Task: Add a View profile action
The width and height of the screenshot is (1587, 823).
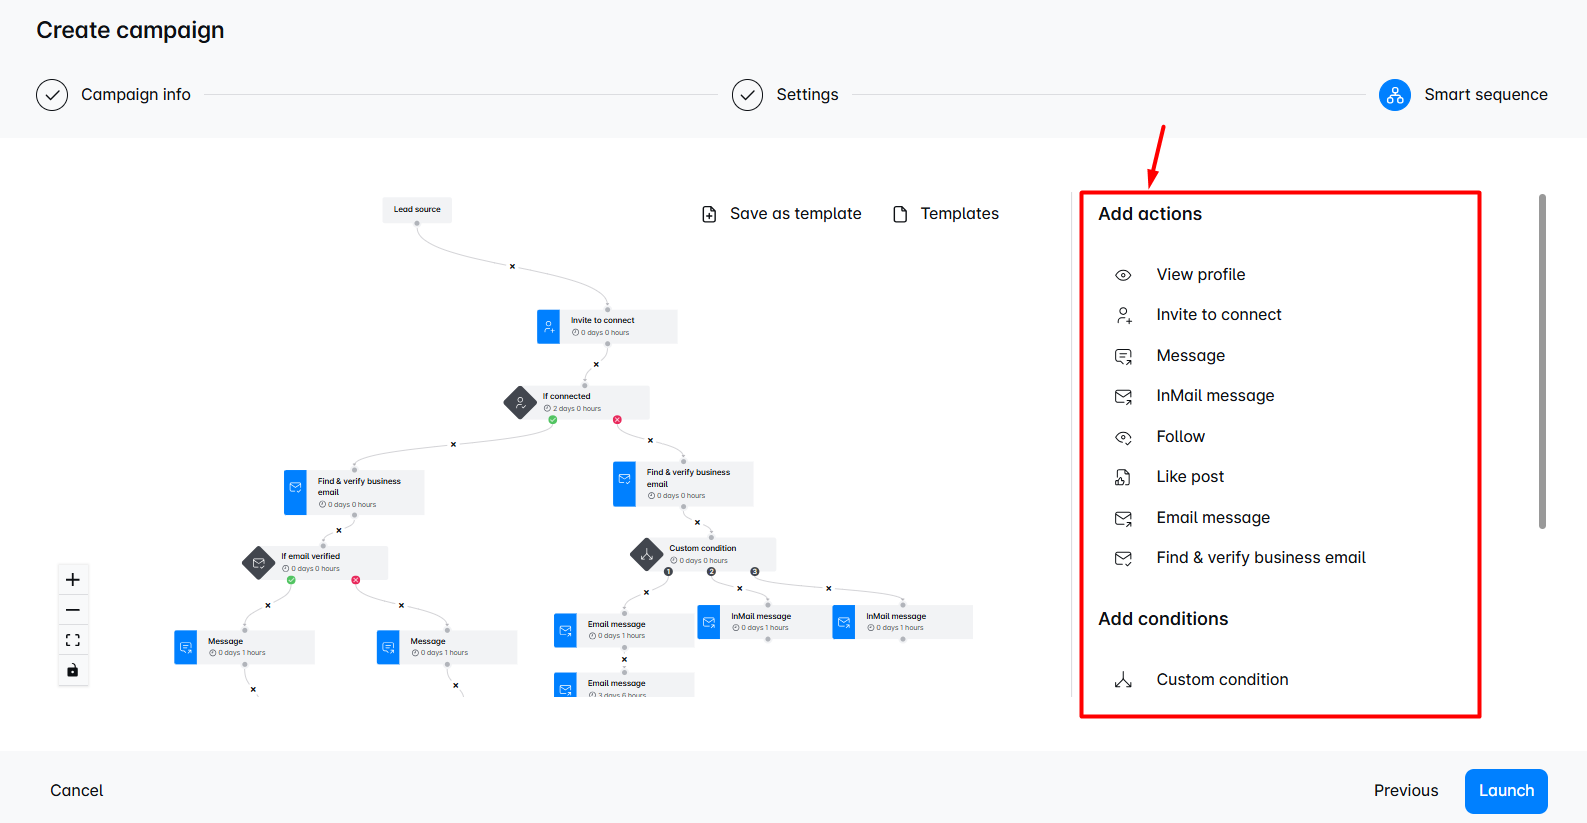Action: coord(1201,275)
